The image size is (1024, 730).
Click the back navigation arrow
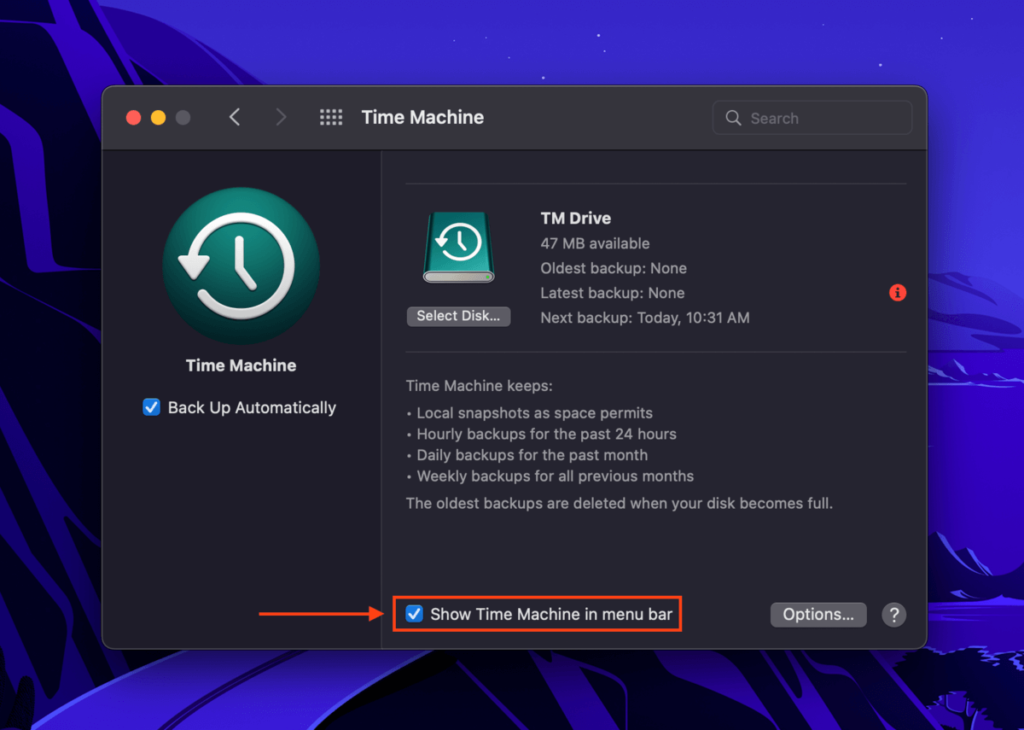234,116
